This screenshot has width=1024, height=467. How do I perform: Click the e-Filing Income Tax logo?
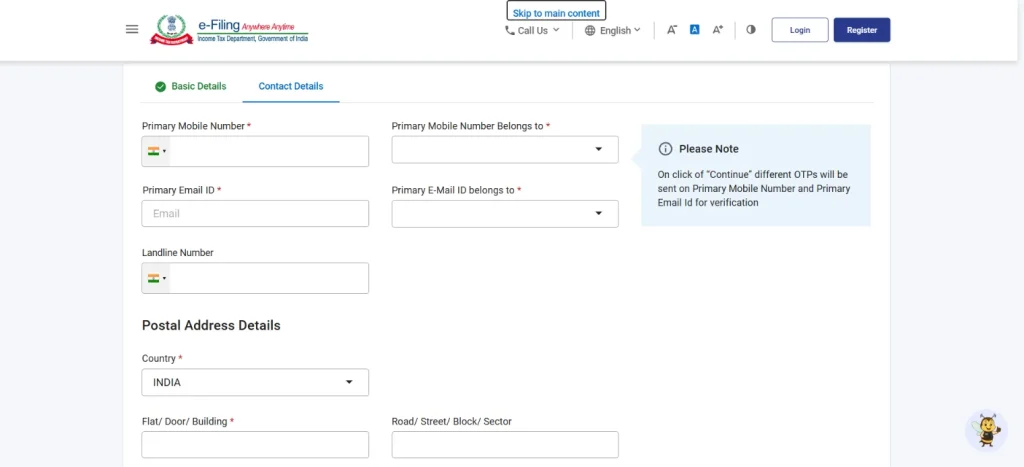pyautogui.click(x=229, y=30)
